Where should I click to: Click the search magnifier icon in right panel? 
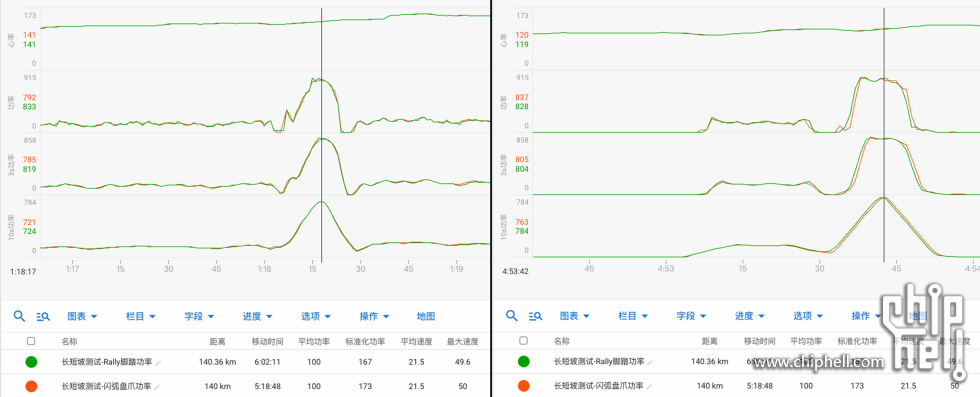[x=511, y=316]
